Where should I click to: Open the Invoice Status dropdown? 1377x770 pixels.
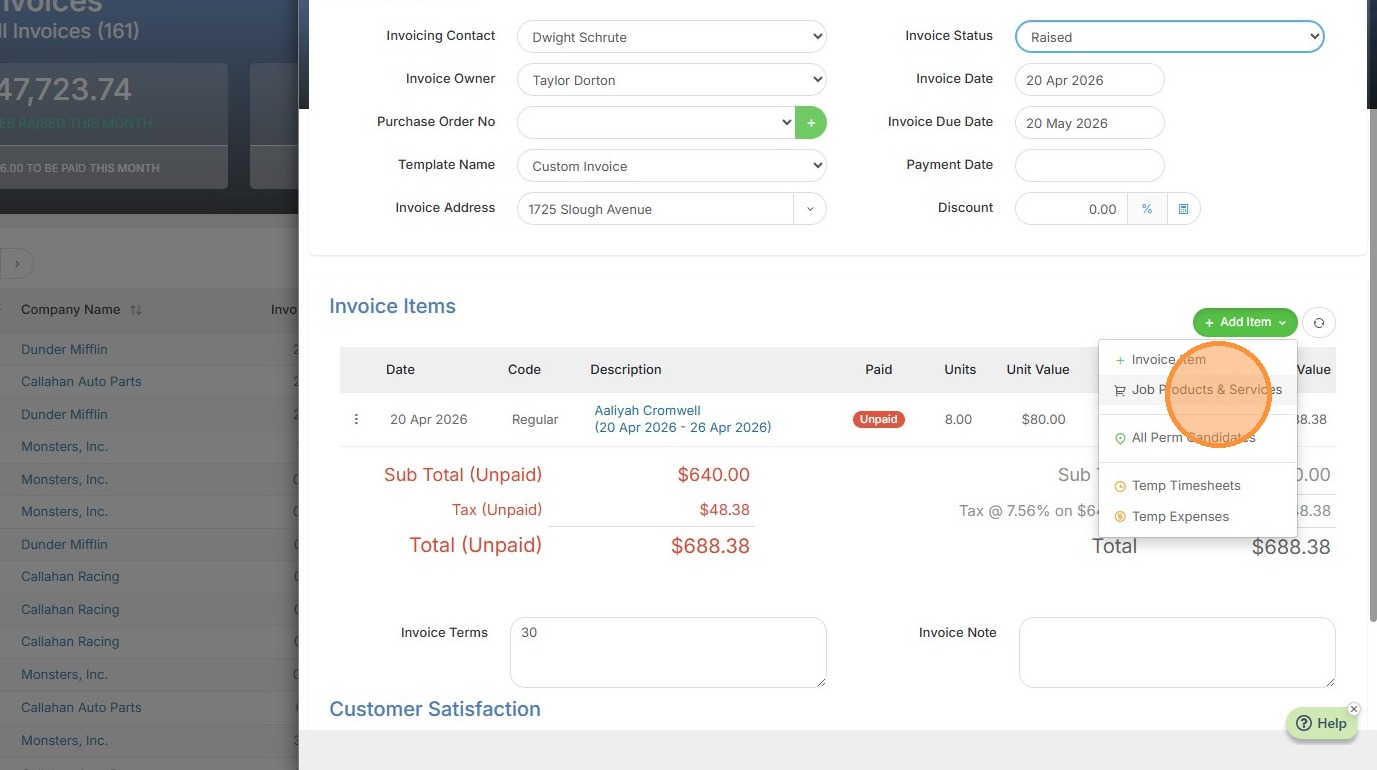click(1169, 37)
